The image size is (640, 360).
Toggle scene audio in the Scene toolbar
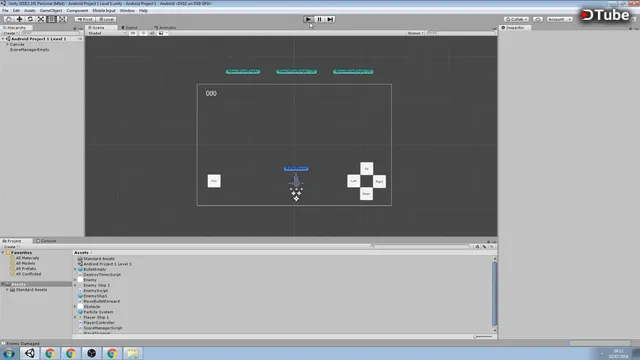pyautogui.click(x=152, y=33)
